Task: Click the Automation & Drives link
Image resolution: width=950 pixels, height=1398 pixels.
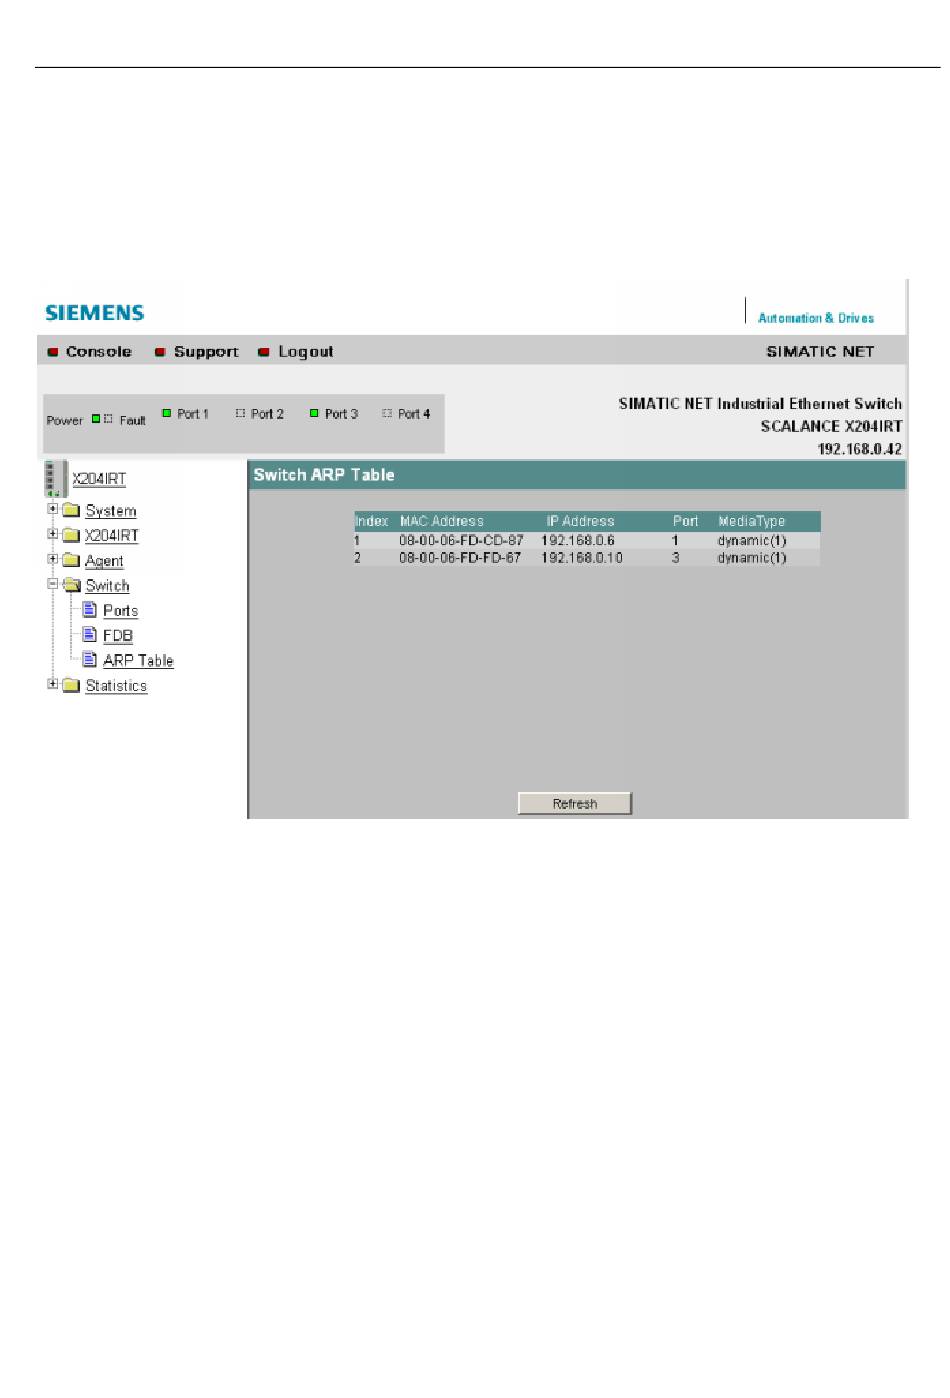Action: (x=816, y=318)
